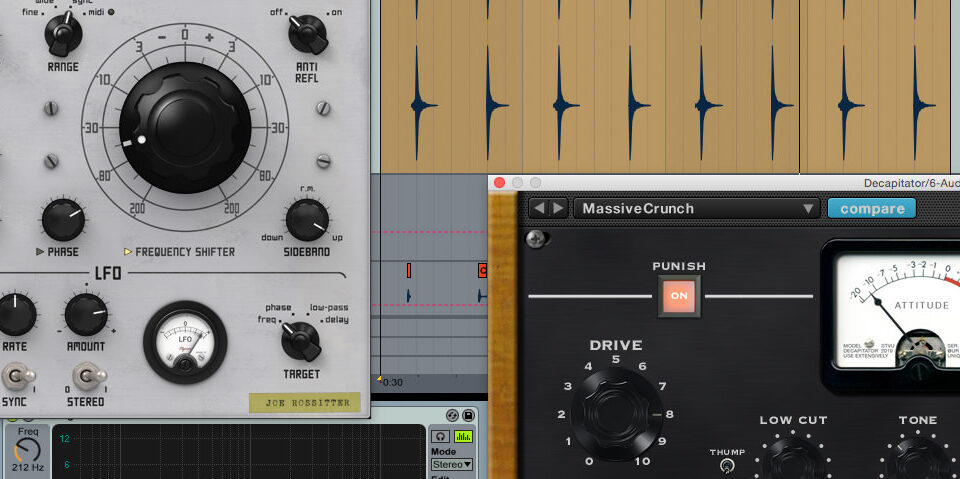
Task: Click the save preset disk icon
Action: [x=468, y=415]
